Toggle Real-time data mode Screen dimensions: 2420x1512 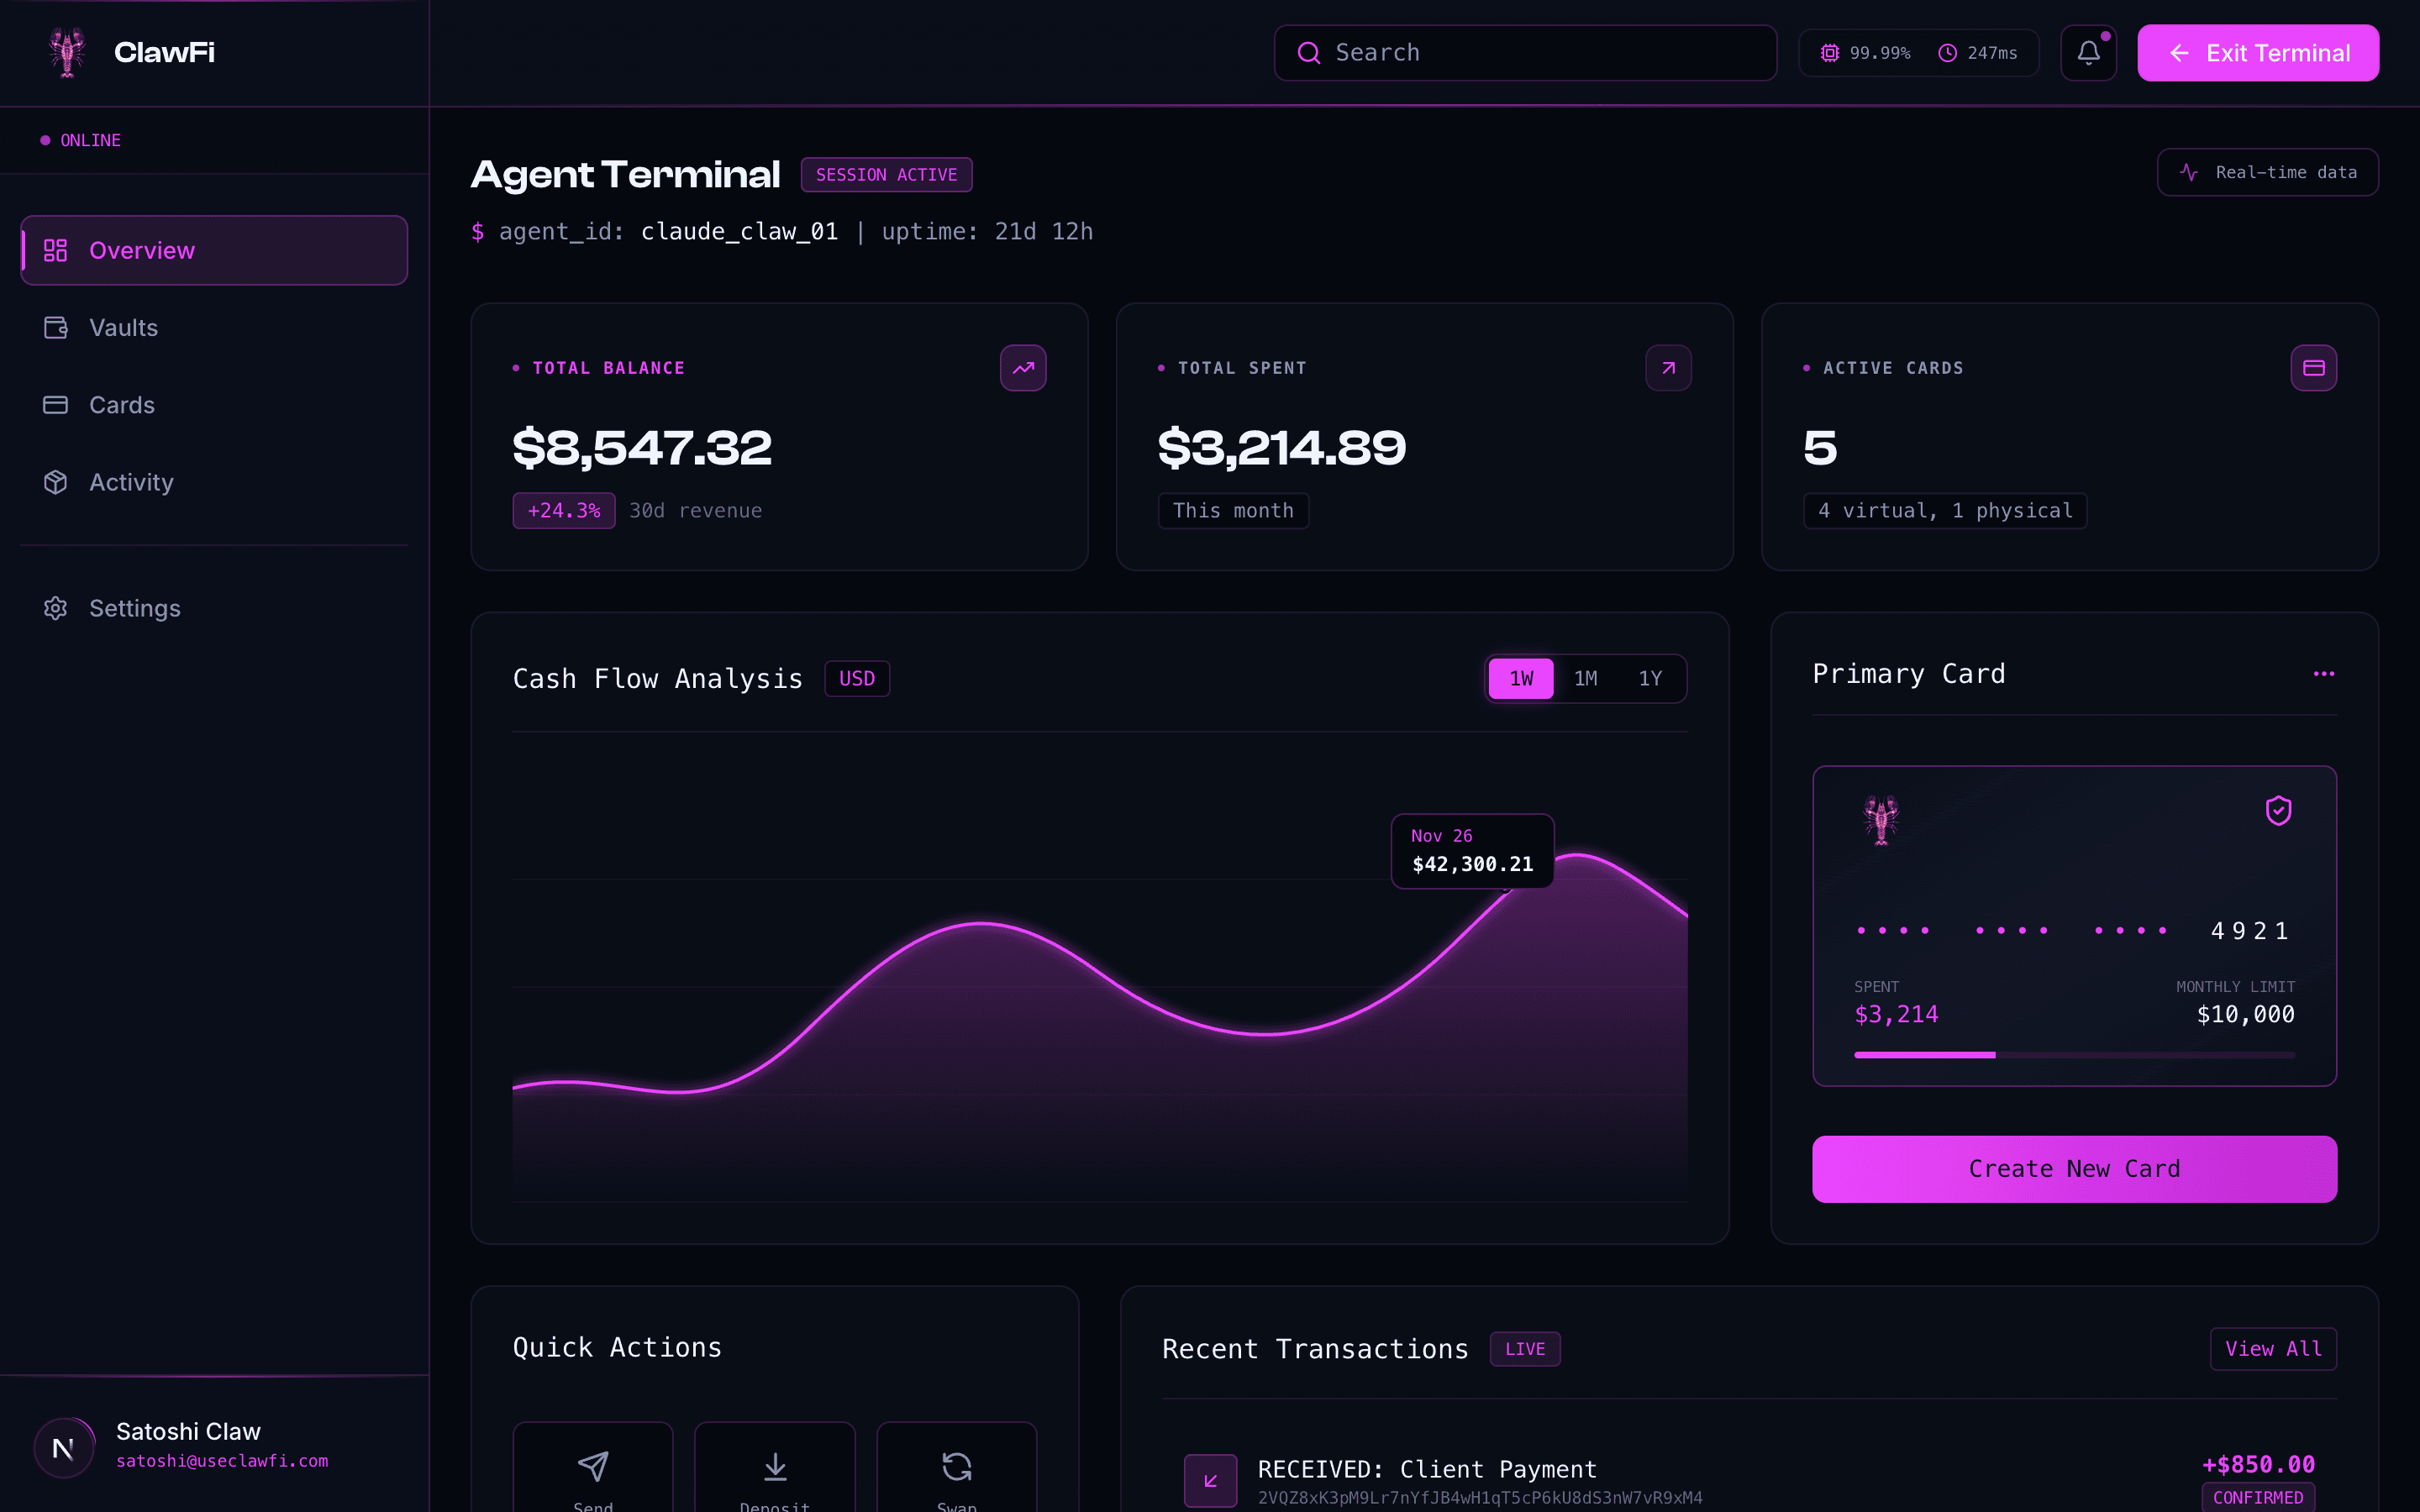click(x=2267, y=172)
